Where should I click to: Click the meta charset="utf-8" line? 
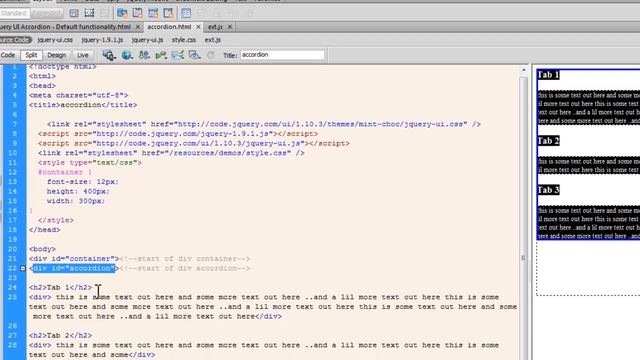(x=78, y=95)
